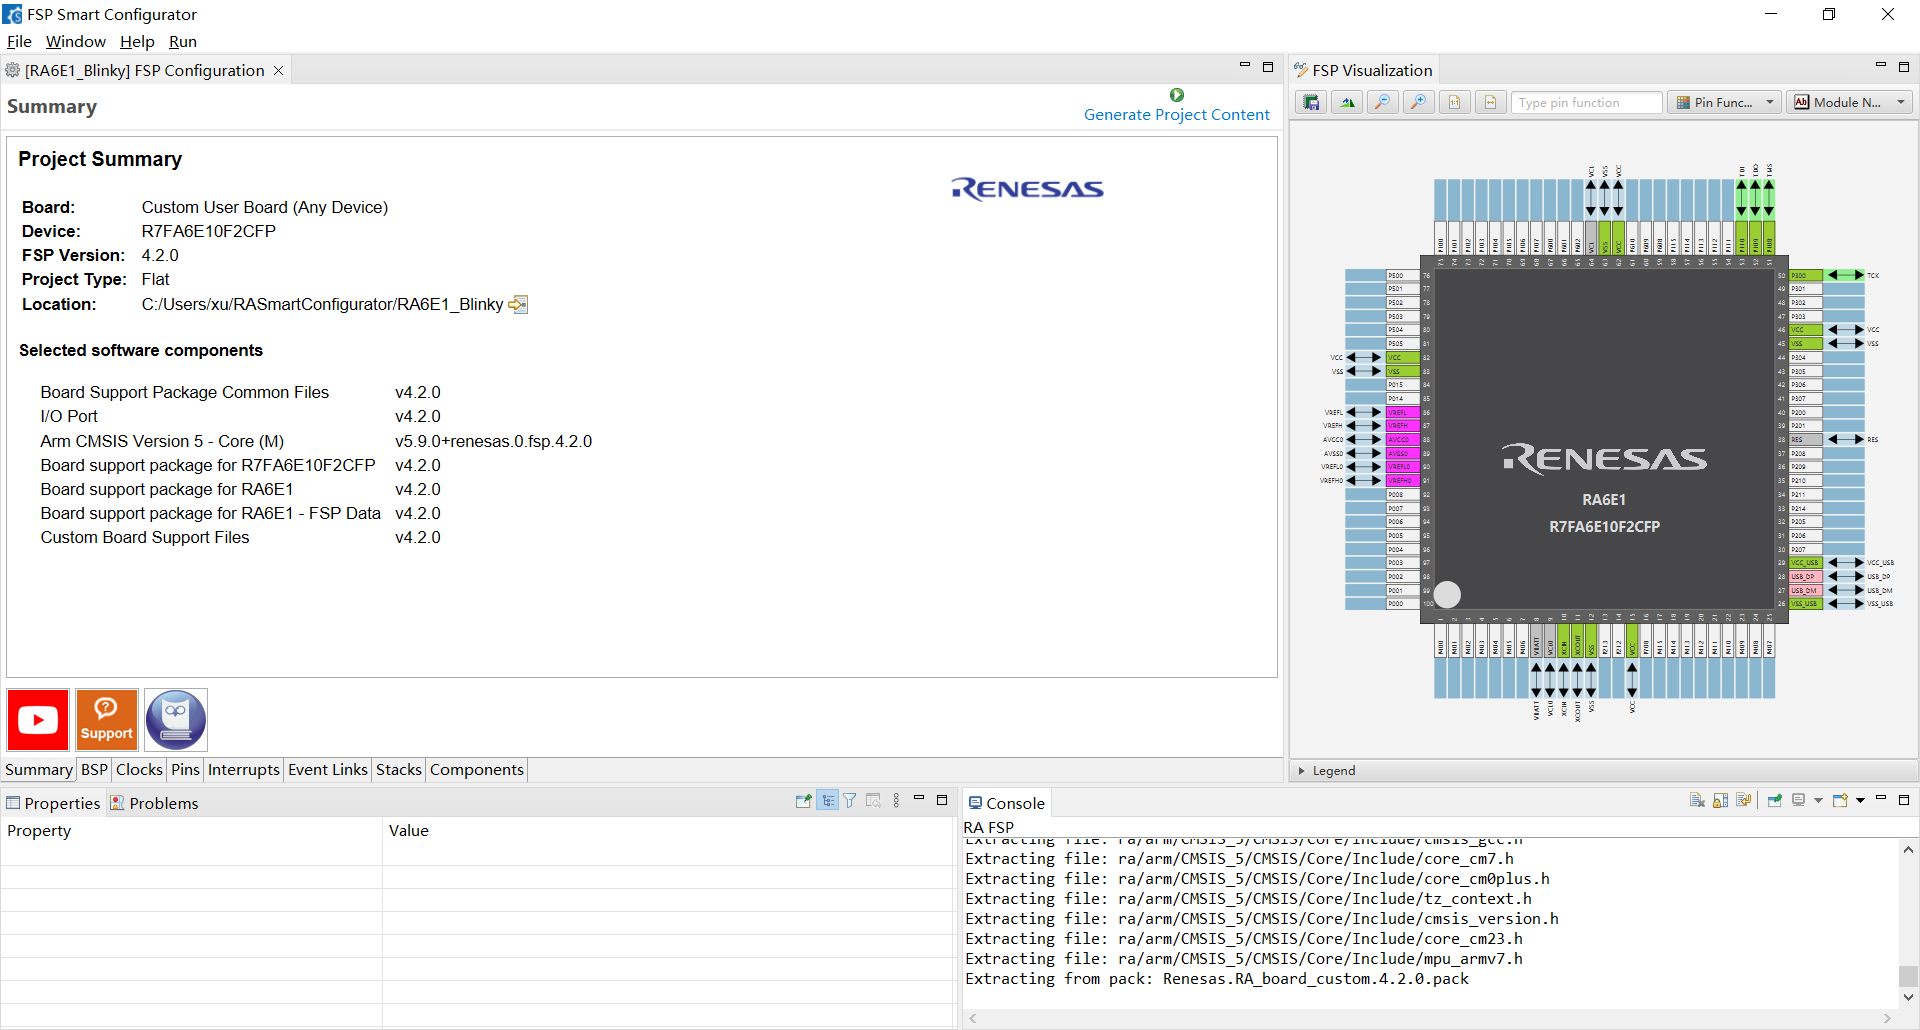Click the Type pin function field
Viewport: 1920px width, 1030px height.
(x=1587, y=103)
